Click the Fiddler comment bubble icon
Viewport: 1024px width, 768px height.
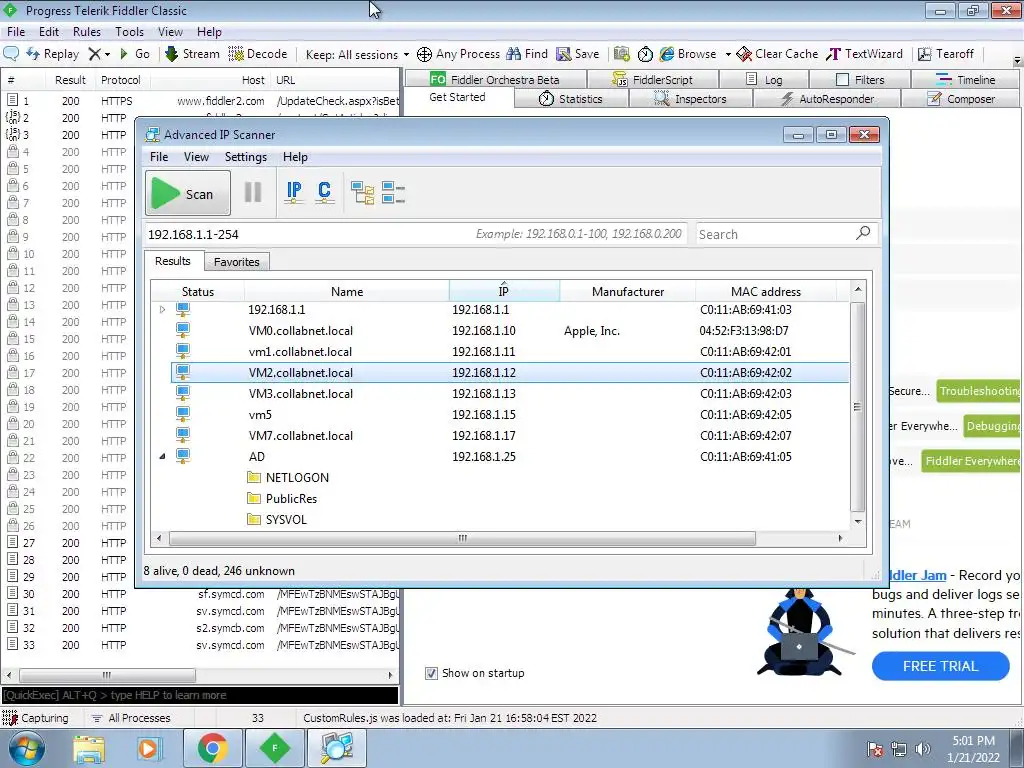coord(11,54)
